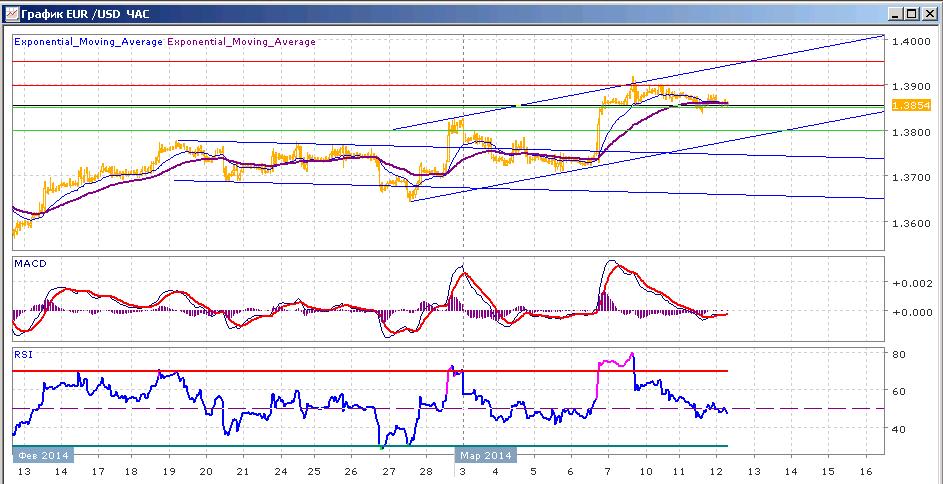Click date 21 on the time axis
Screen dimensions: 943x484
243,472
